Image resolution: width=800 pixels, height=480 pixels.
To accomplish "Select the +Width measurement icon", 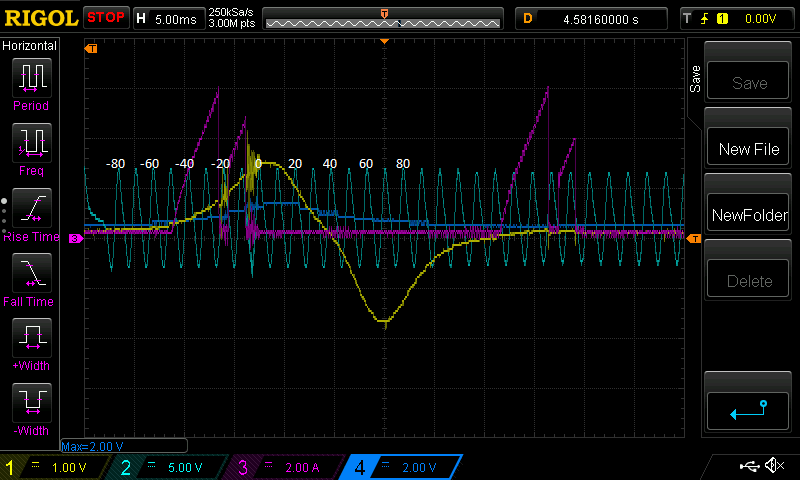I will (32, 338).
